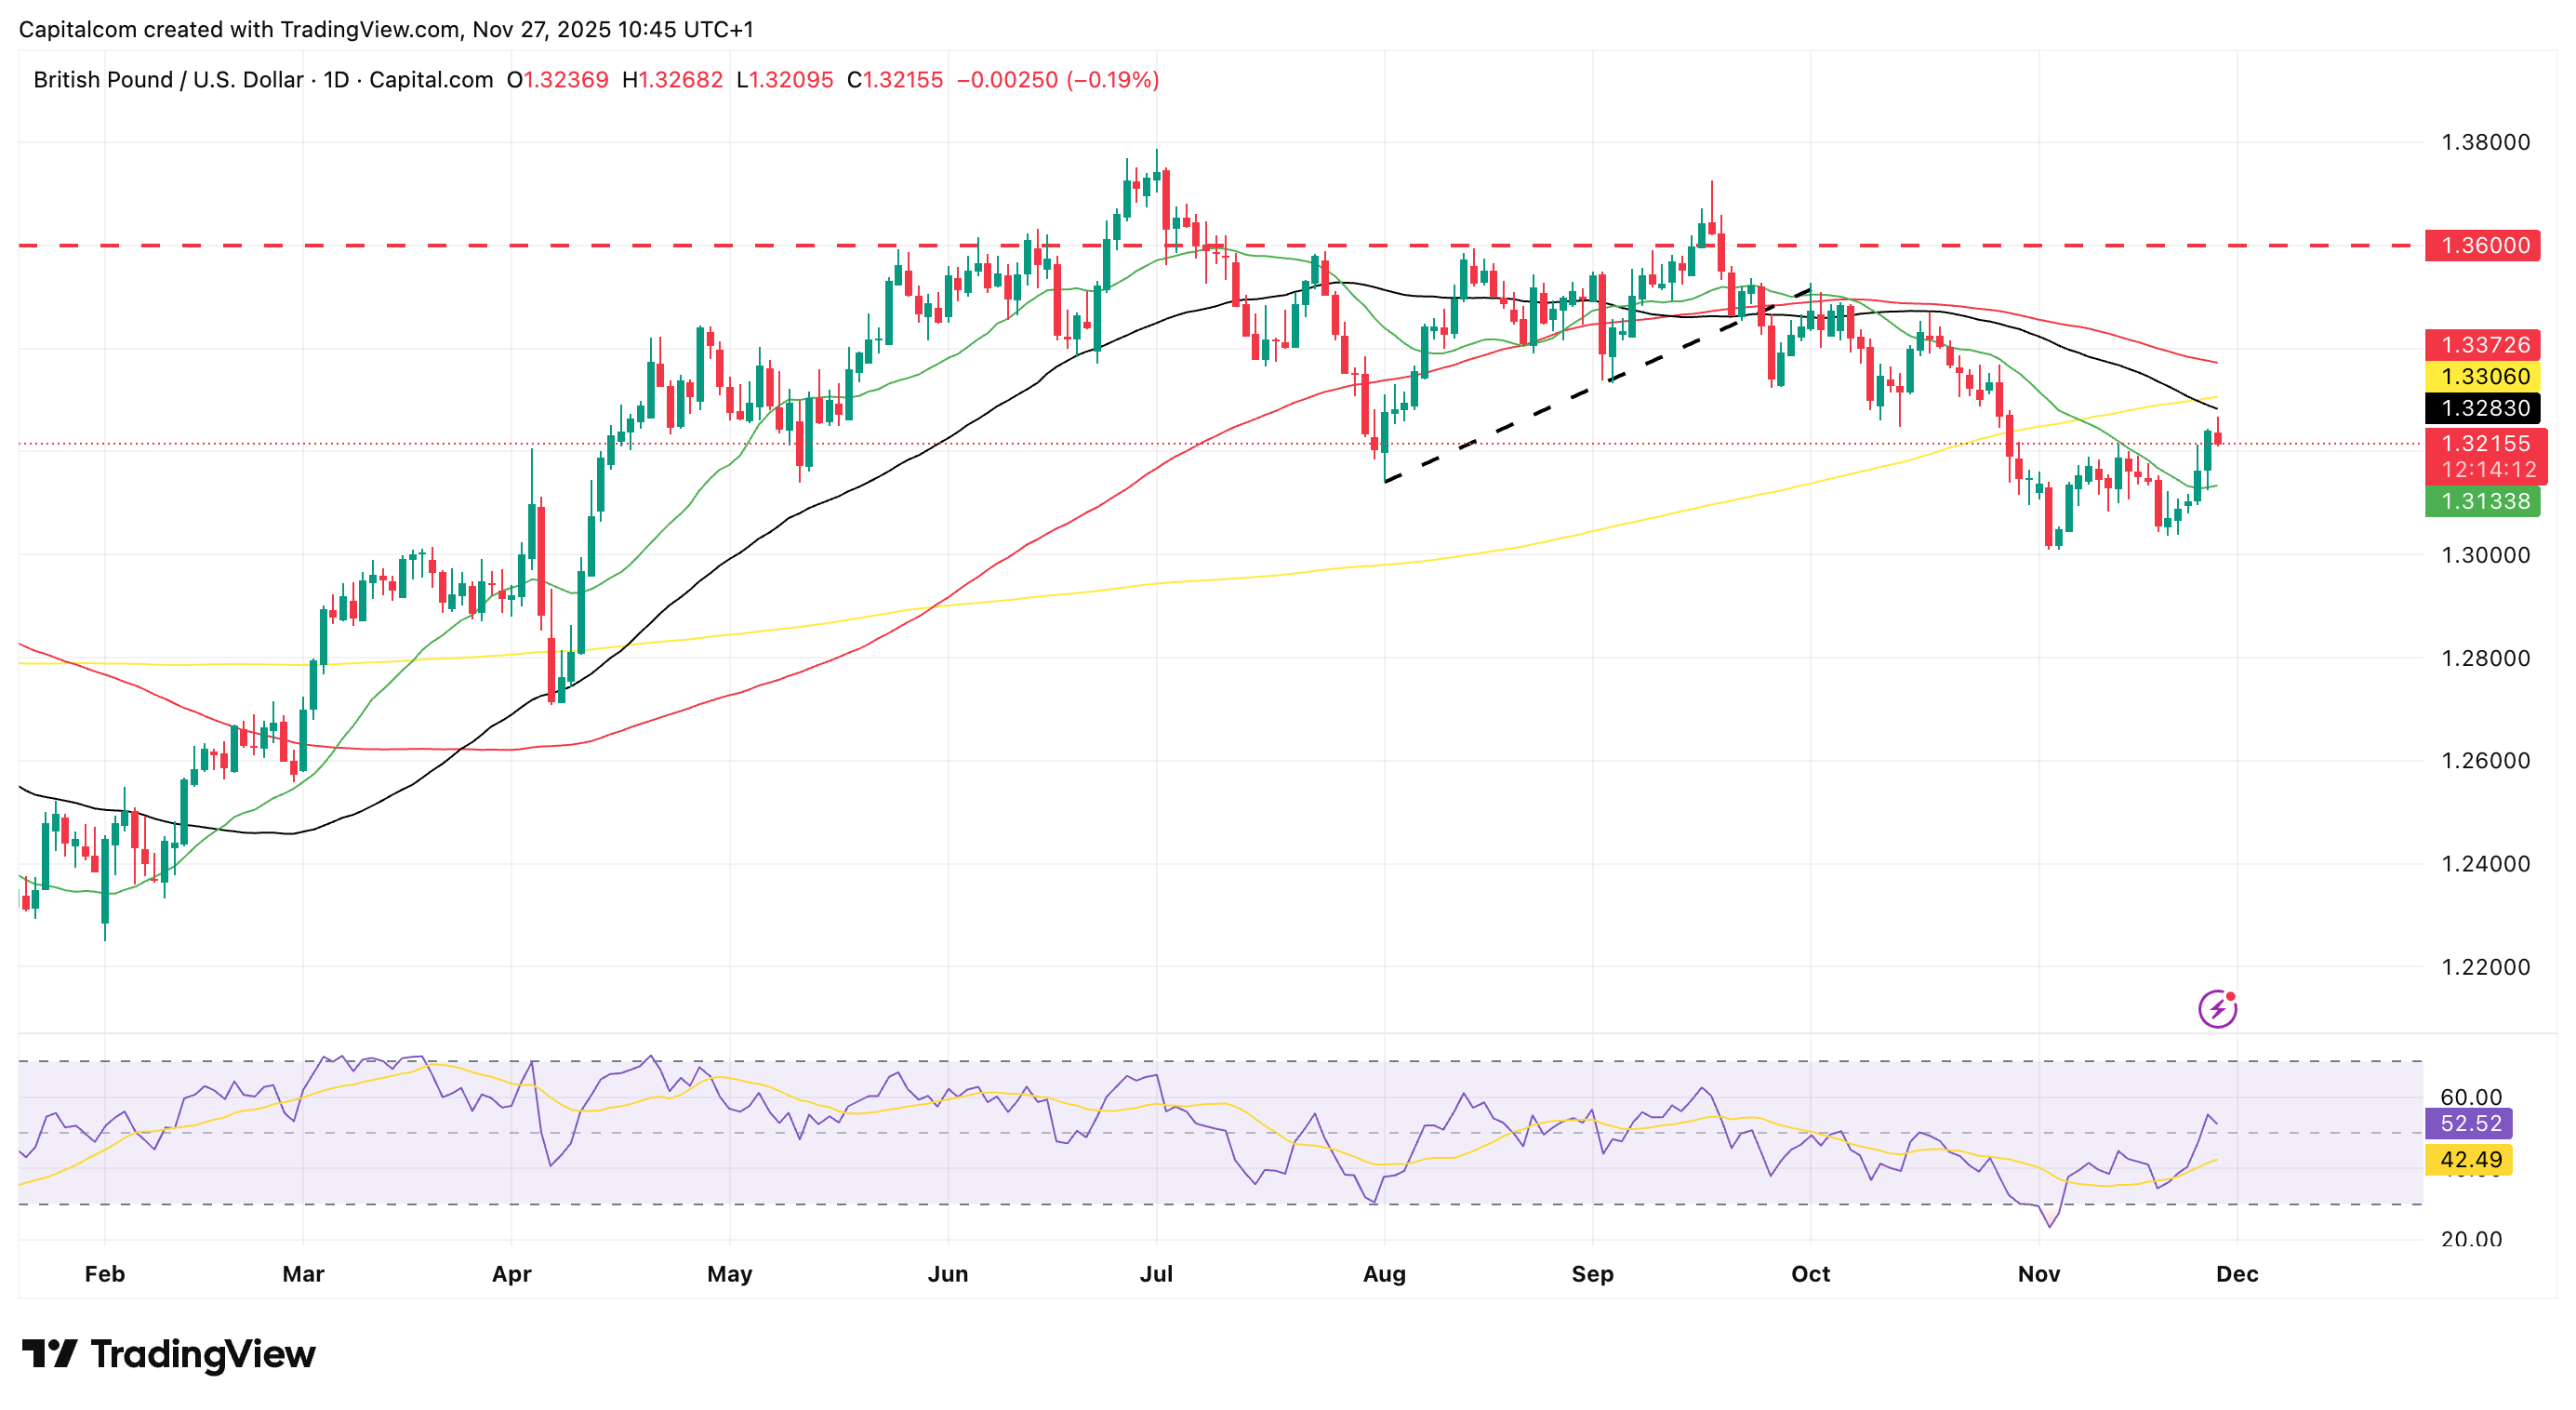Click the Close value C1.32155 in header

(894, 80)
